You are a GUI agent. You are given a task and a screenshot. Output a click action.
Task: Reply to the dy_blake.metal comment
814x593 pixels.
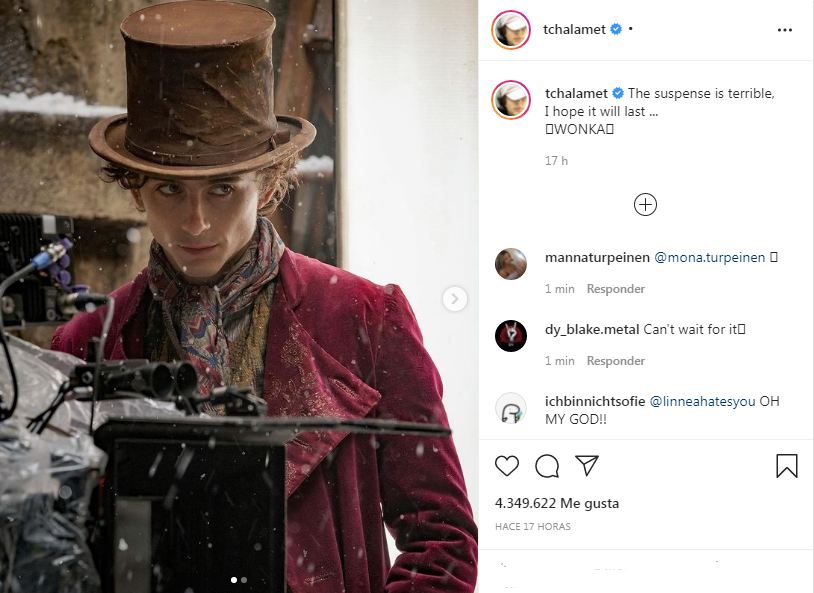[616, 361]
